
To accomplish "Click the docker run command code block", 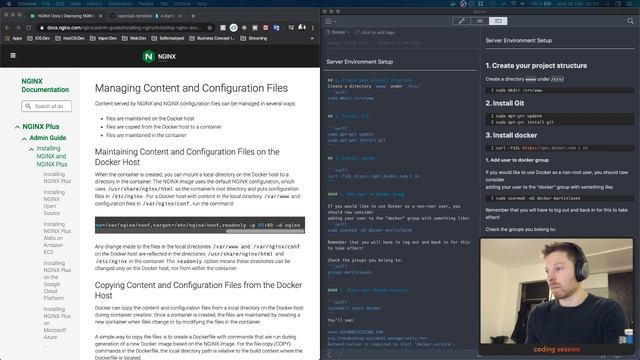I will (200, 225).
